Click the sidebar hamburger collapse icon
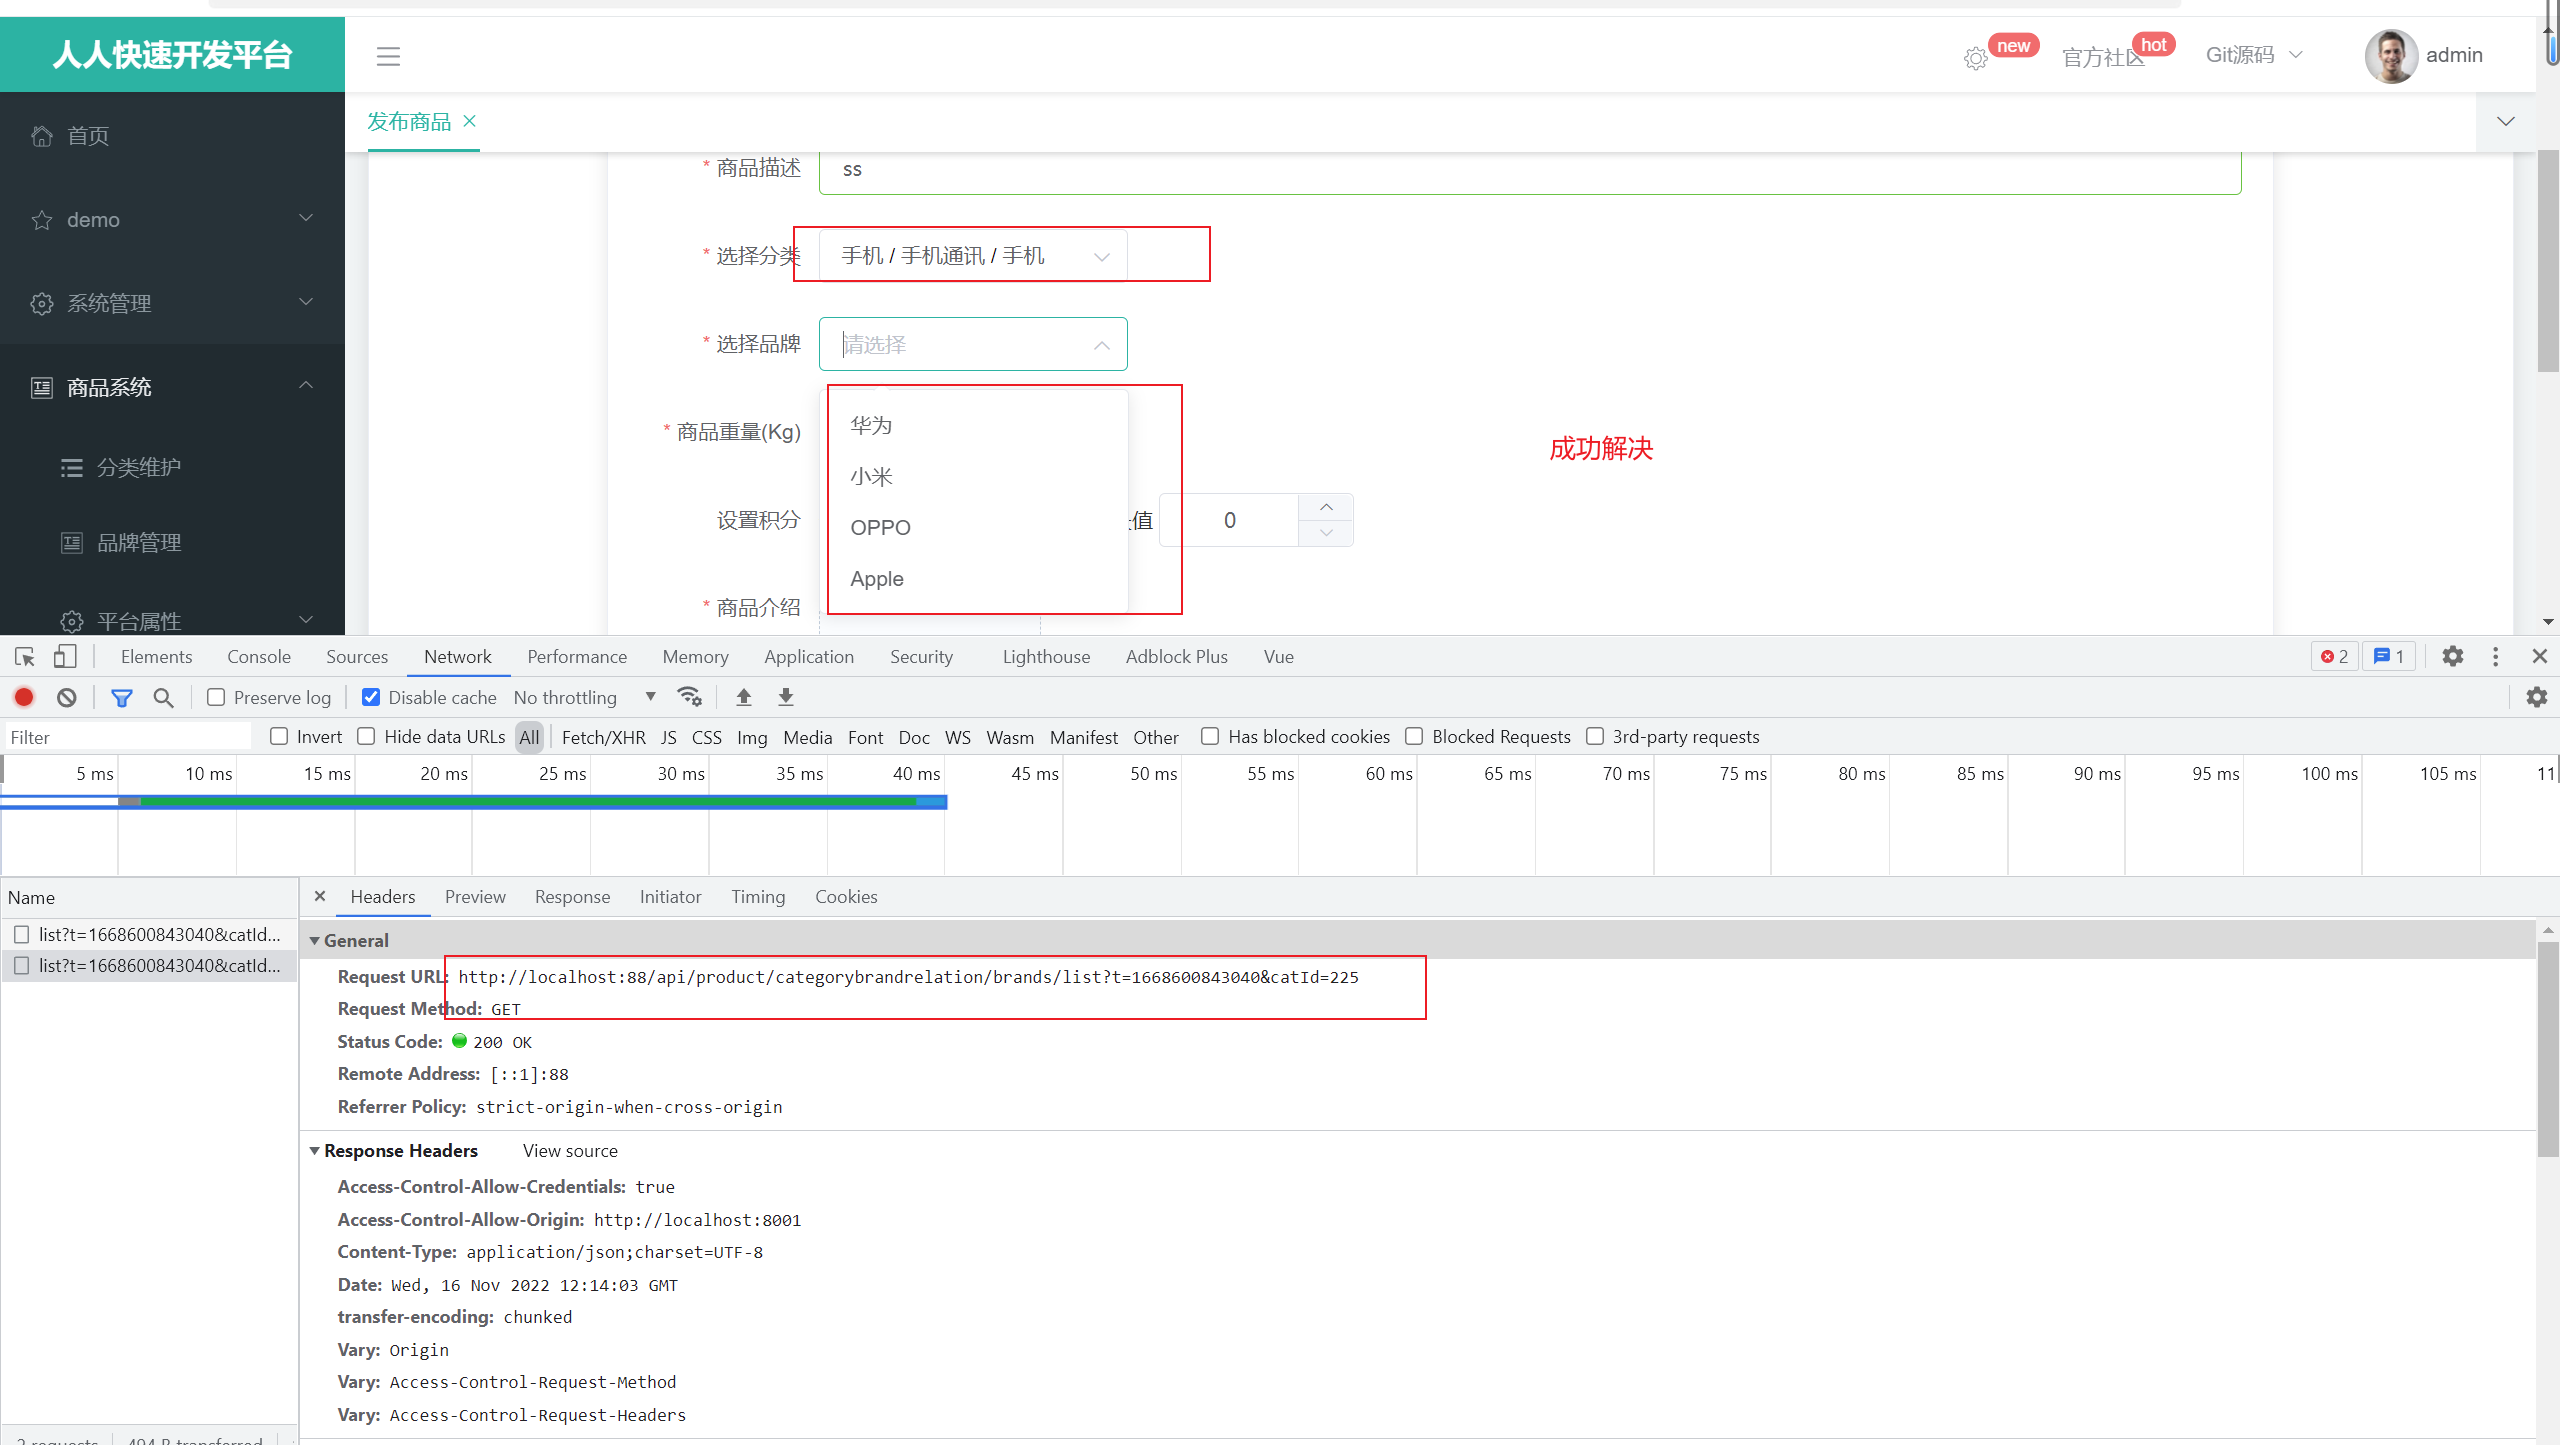Screen dimensions: 2560x1445 coord(388,56)
